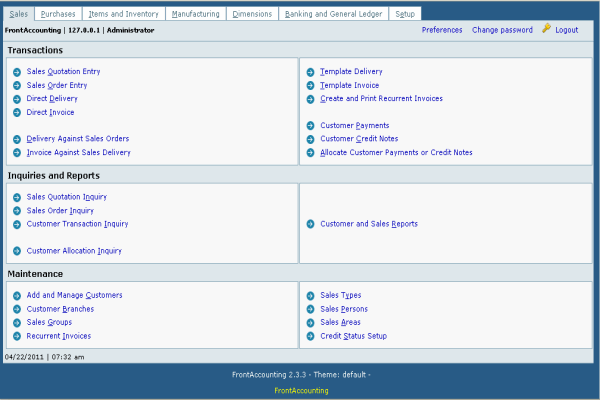Click the arrow icon beside Sales Quotation Entry

pyautogui.click(x=17, y=72)
